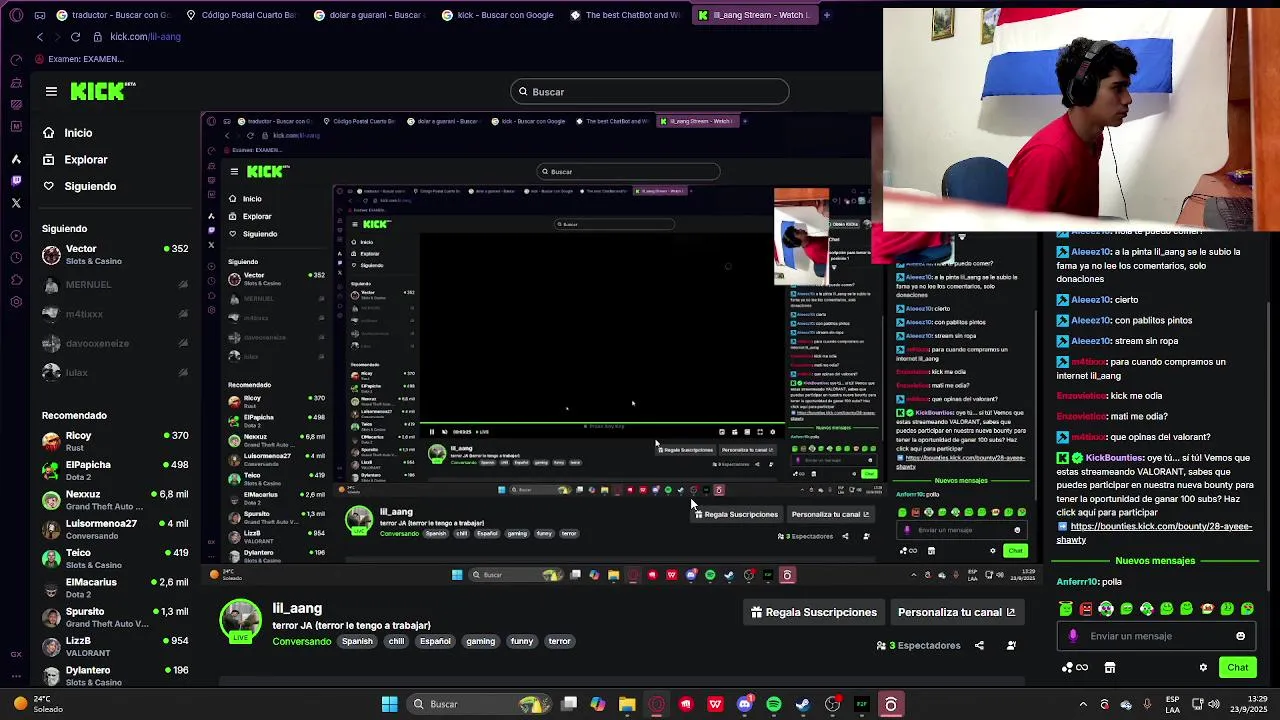Open the chat settings gear
This screenshot has height=720, width=1280.
point(1203,667)
